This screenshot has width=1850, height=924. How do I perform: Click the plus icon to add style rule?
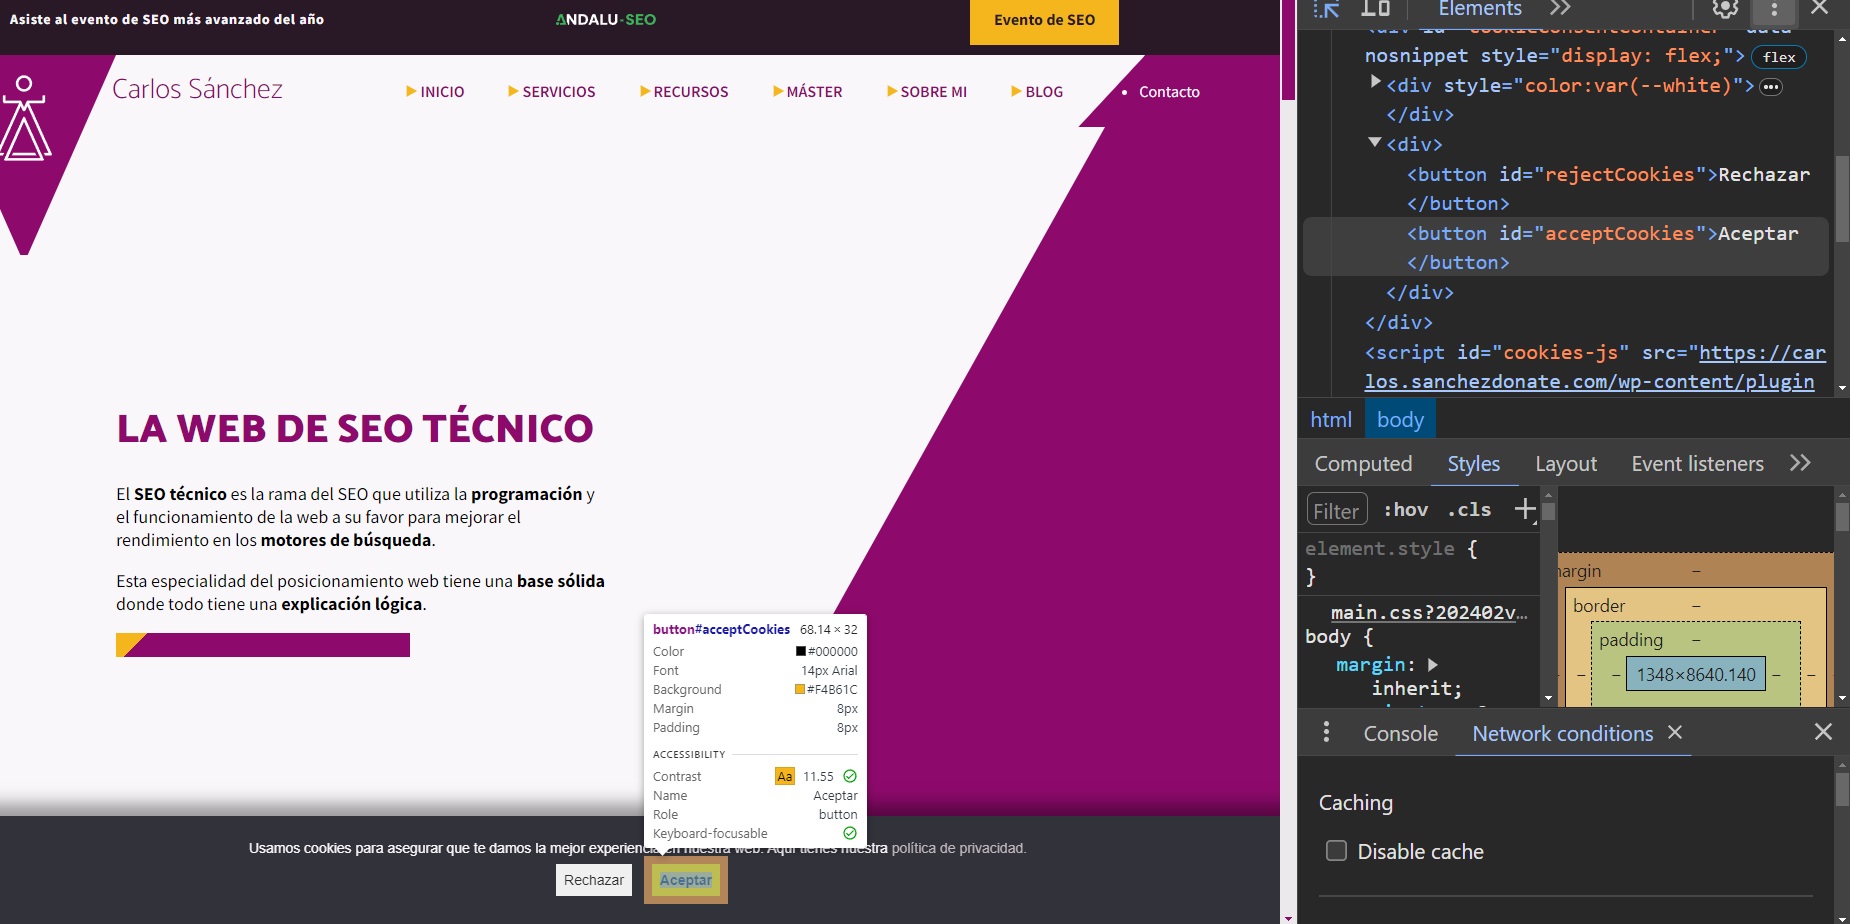pos(1524,509)
